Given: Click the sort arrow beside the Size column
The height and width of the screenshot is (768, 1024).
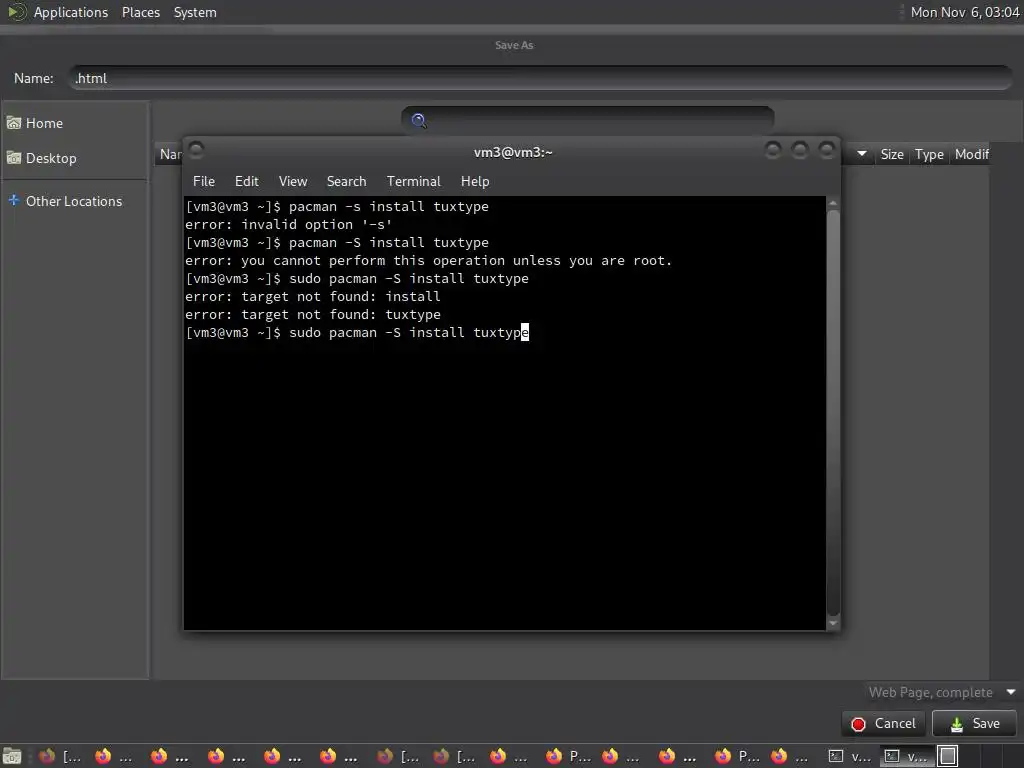Looking at the screenshot, I should click(861, 154).
